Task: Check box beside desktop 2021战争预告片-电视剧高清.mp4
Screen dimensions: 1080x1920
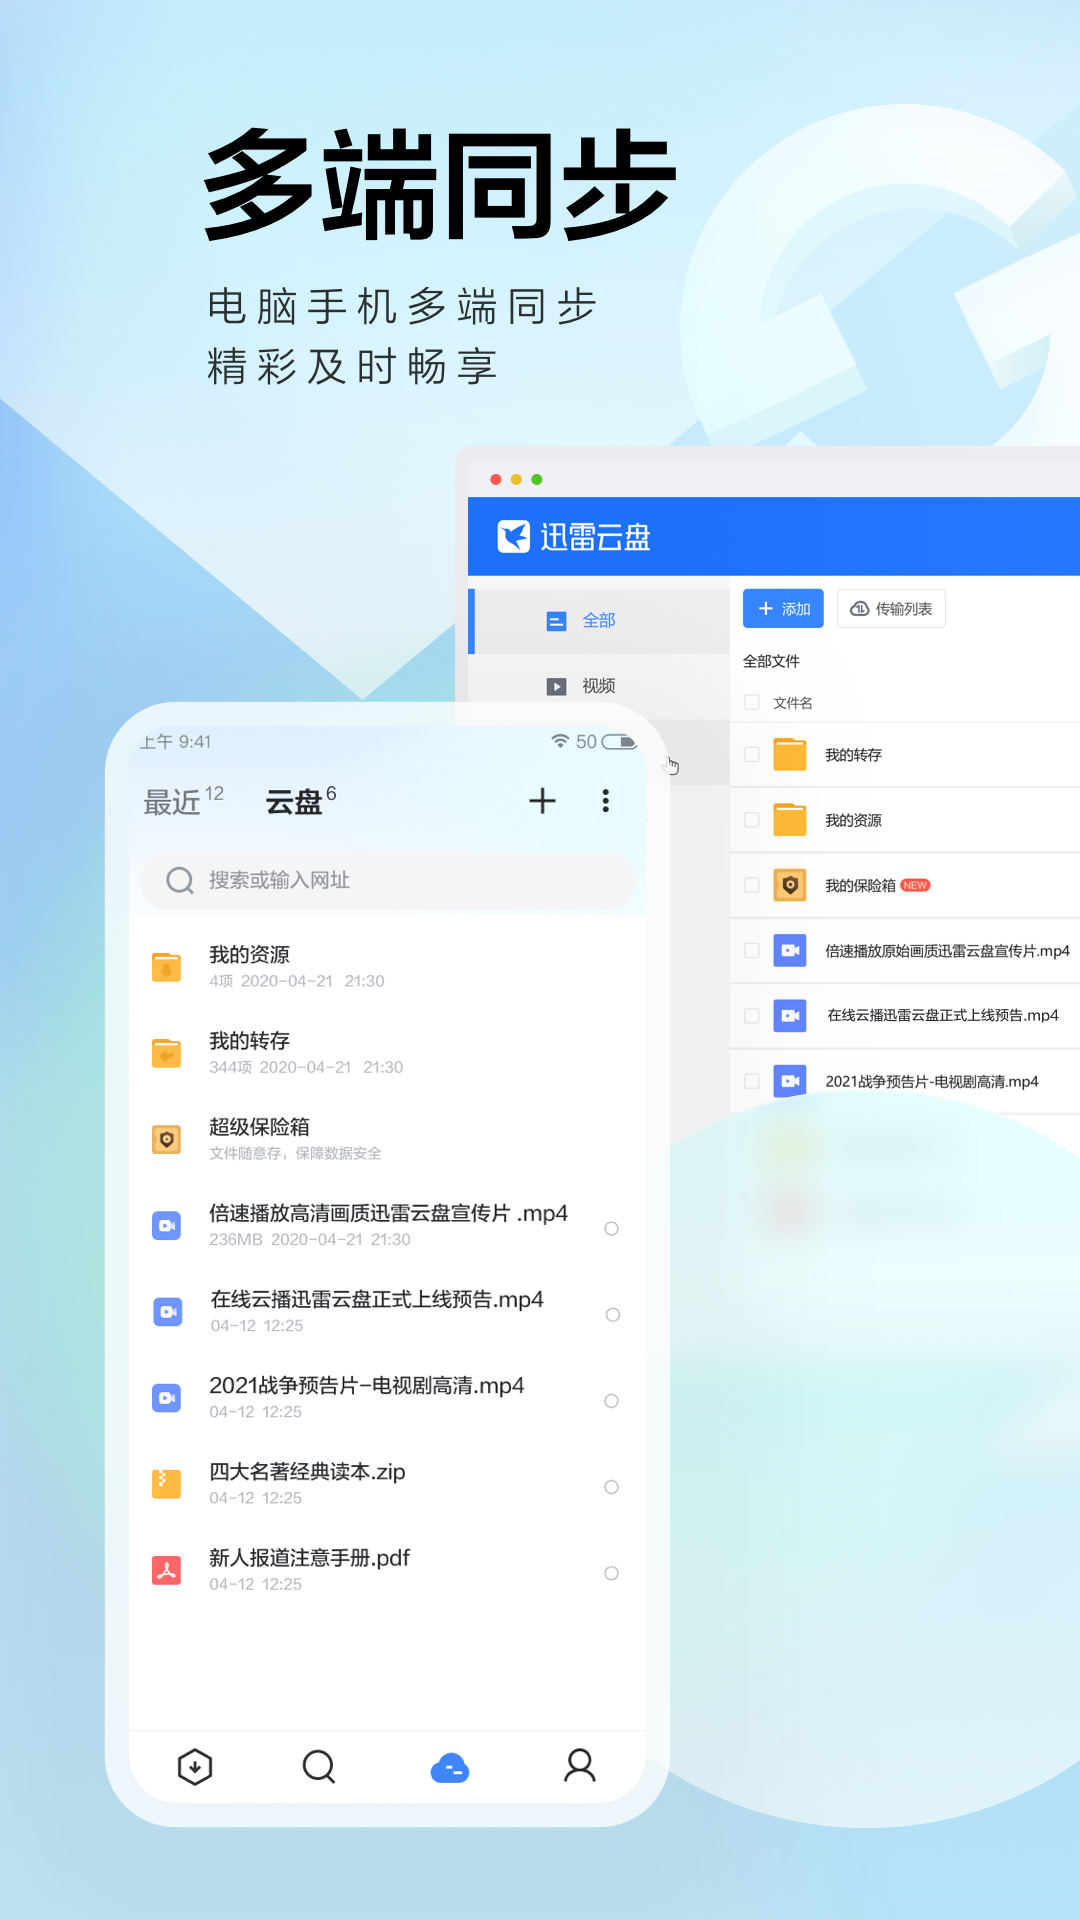Action: 752,1080
